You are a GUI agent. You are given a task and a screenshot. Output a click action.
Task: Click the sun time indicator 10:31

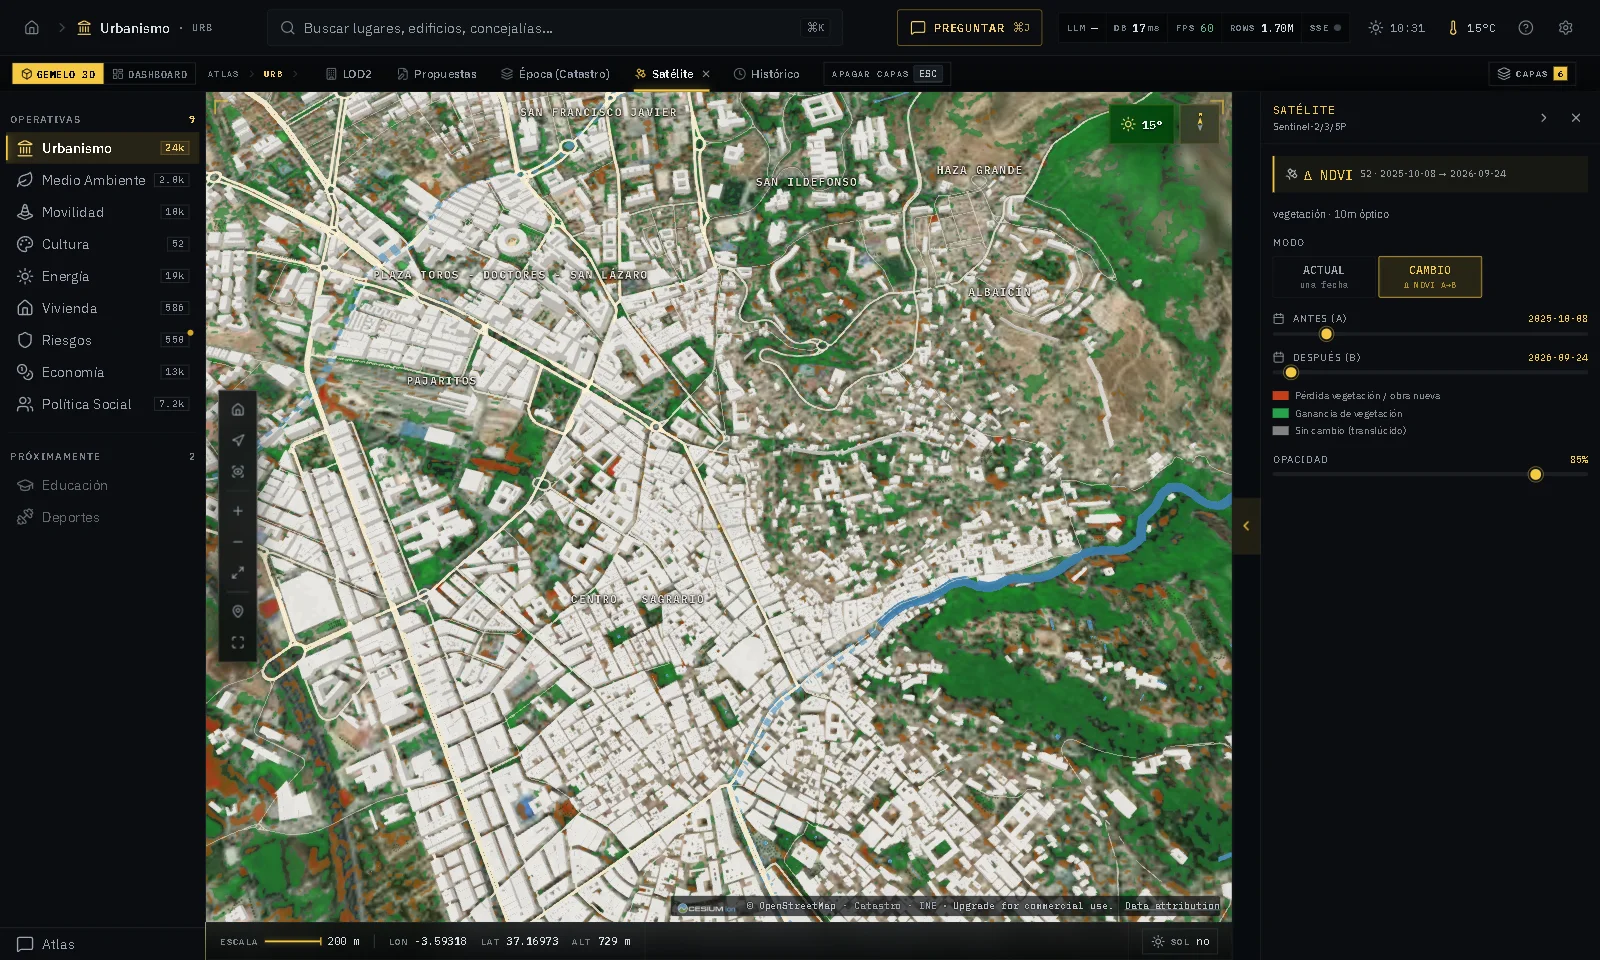pyautogui.click(x=1397, y=28)
